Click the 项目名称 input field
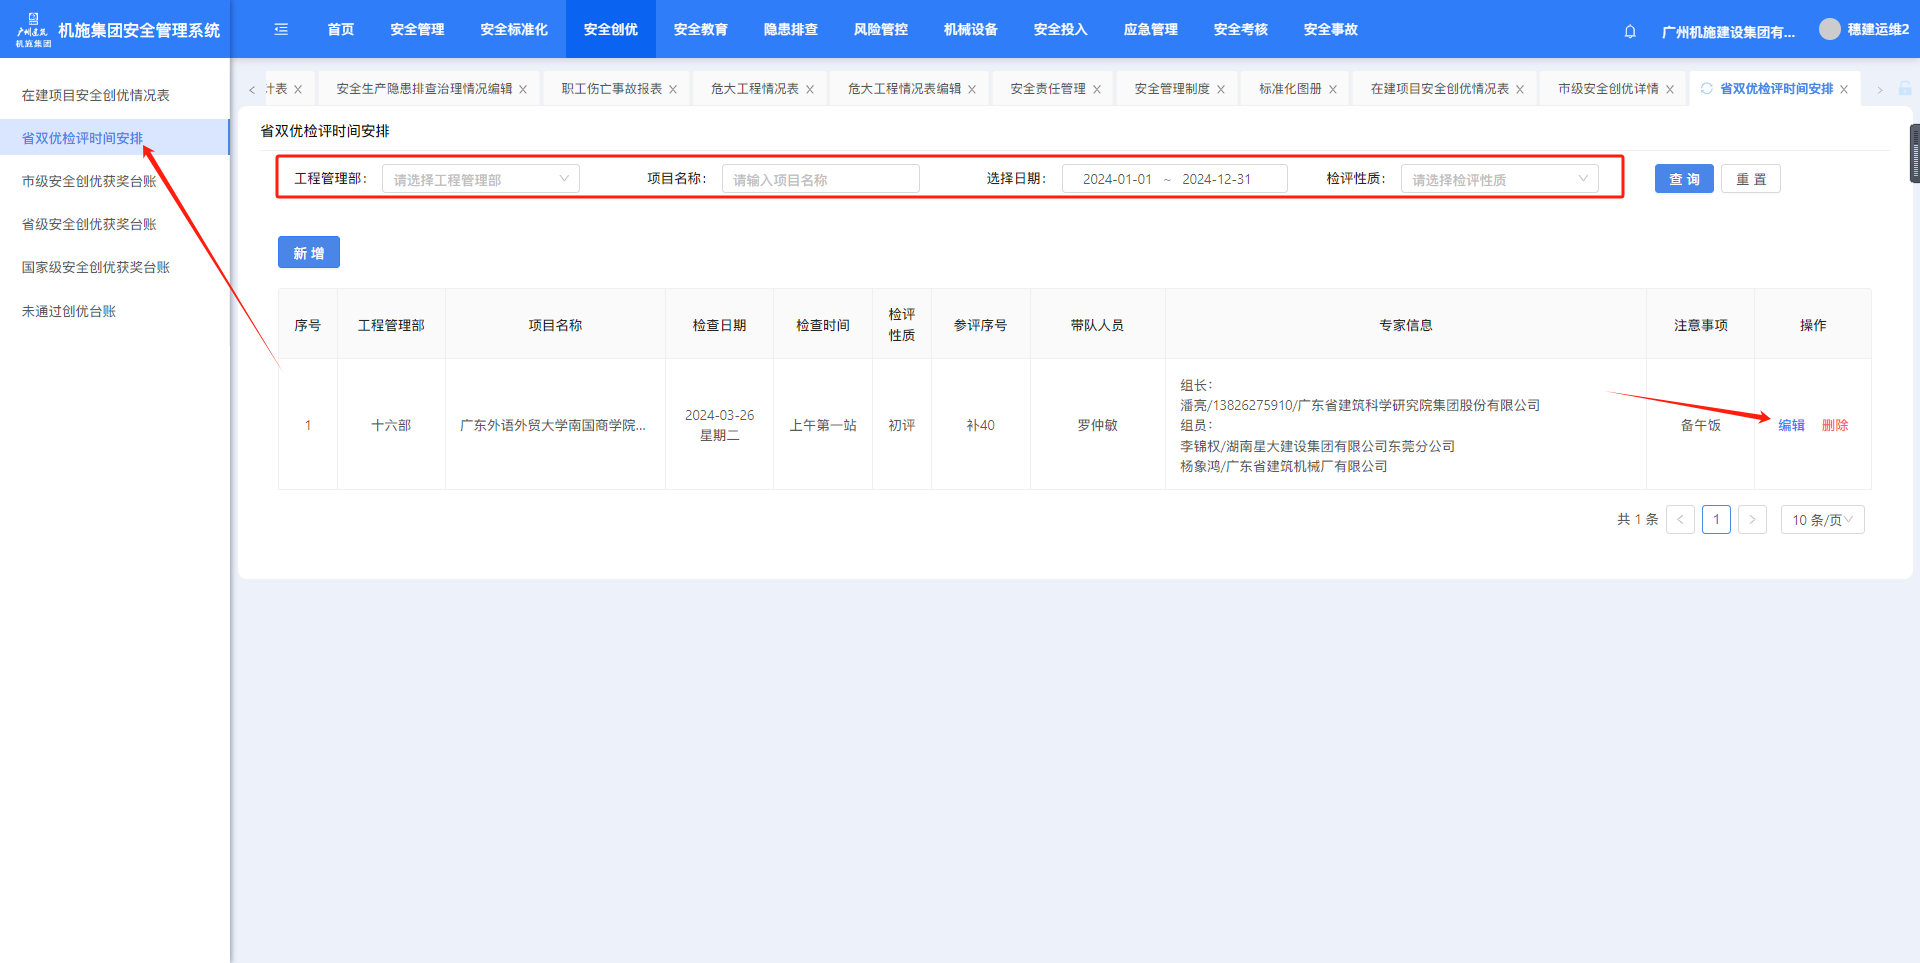1920x963 pixels. coord(820,179)
